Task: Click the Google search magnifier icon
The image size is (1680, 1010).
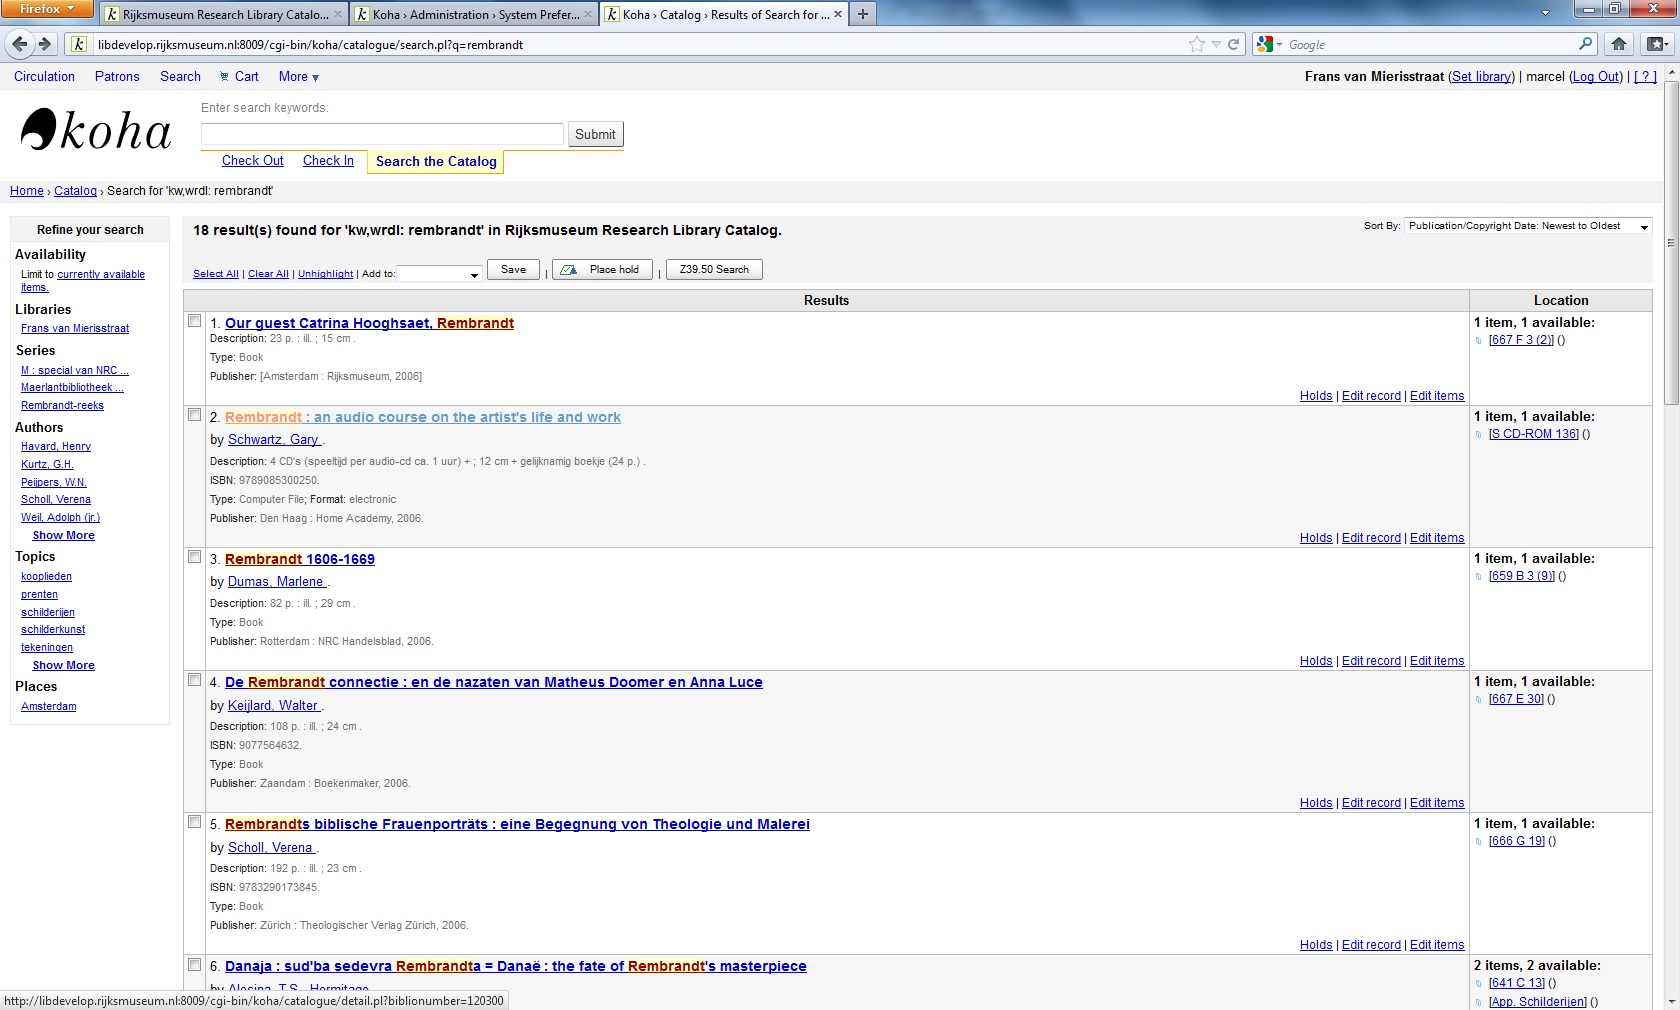Action: [1585, 44]
